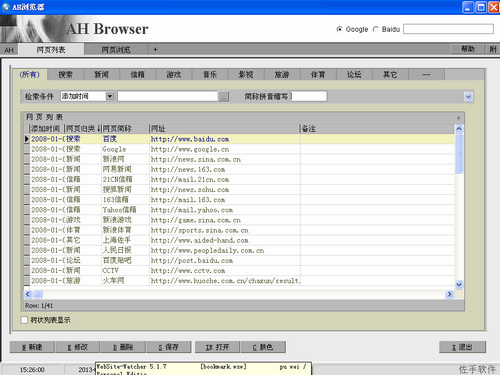Sort by the 网页简称 column header
500x375 pixels.
[x=125, y=129]
